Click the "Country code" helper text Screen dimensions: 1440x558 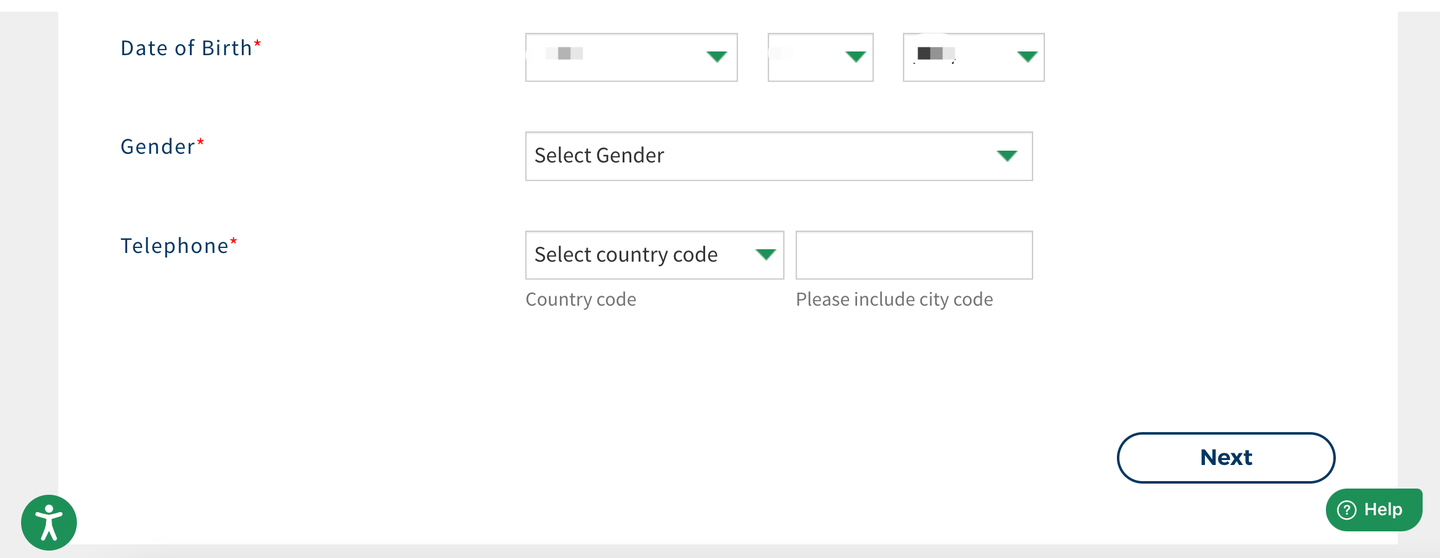(581, 300)
